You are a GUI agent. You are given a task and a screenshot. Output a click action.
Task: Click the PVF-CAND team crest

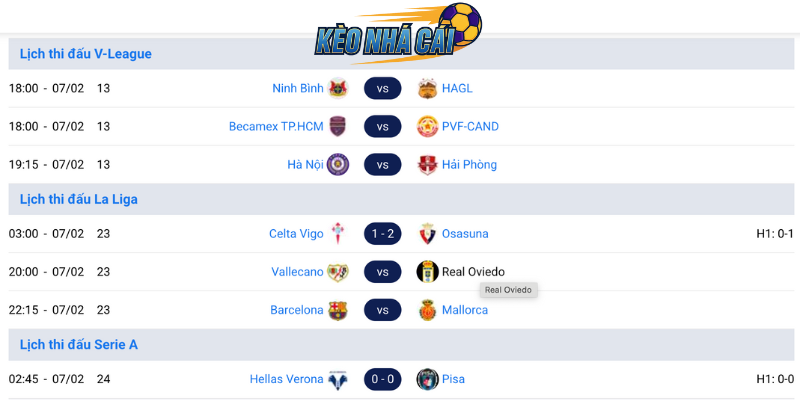[x=428, y=127]
